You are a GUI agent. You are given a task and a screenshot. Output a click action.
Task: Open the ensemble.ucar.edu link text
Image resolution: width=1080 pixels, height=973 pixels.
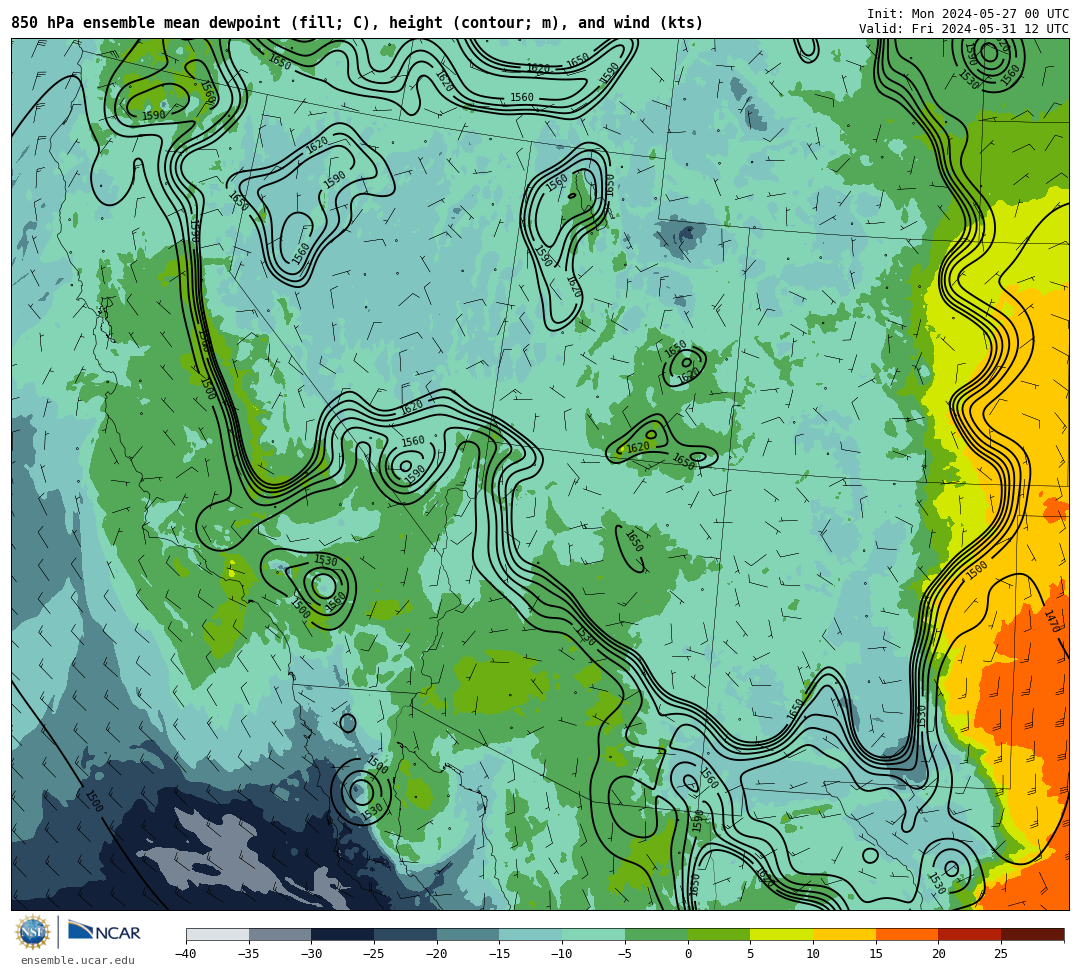[78, 960]
